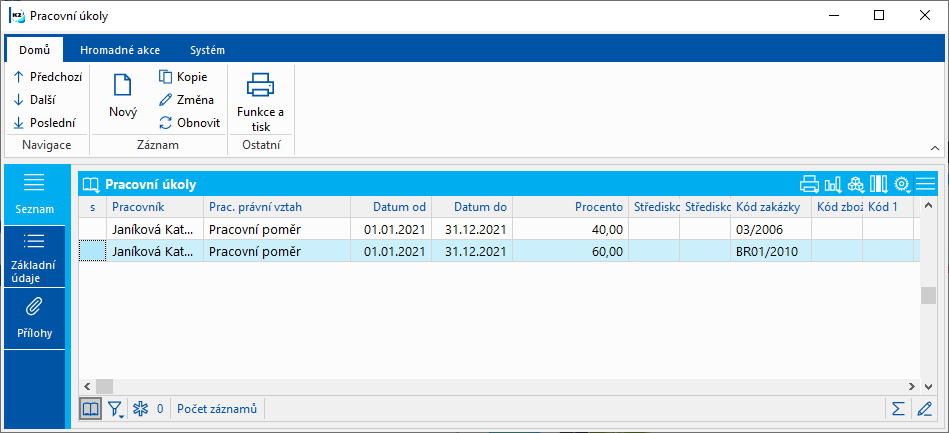Click the vertical scrollbar up arrow

(927, 207)
